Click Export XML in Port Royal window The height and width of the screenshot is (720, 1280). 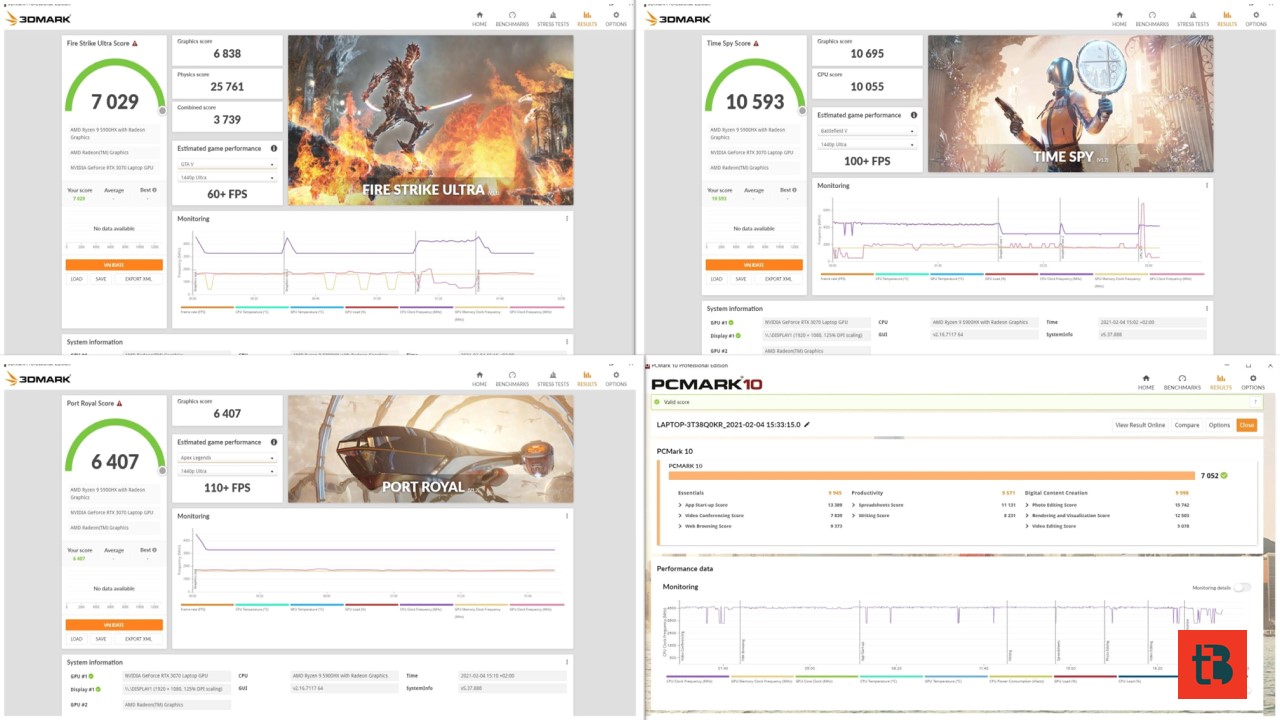point(139,639)
